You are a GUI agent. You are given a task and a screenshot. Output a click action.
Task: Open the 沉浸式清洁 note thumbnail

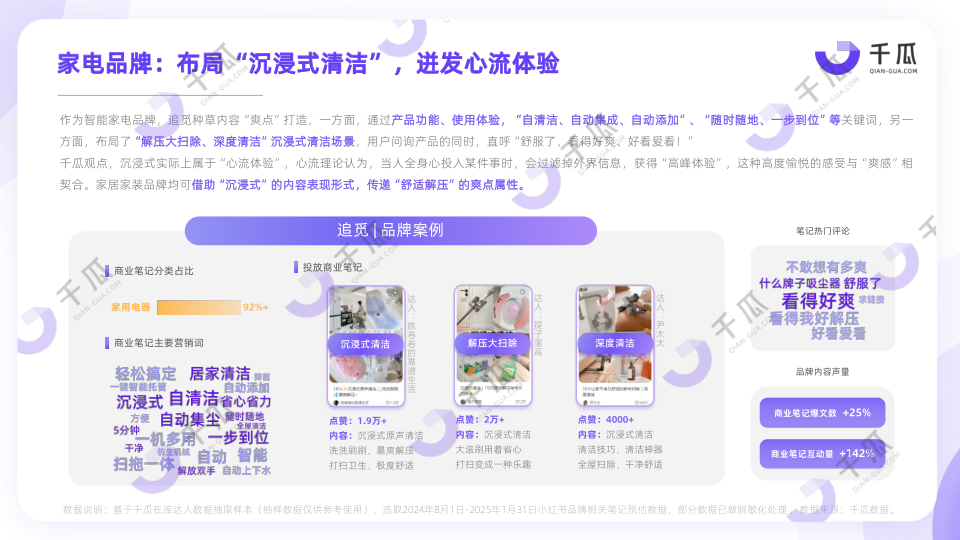pos(366,346)
